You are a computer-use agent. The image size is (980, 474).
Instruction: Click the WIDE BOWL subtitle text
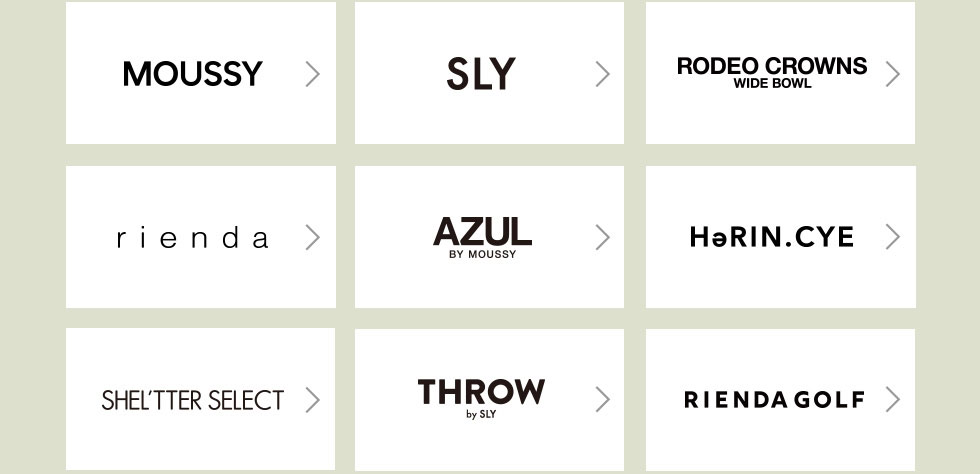772,84
